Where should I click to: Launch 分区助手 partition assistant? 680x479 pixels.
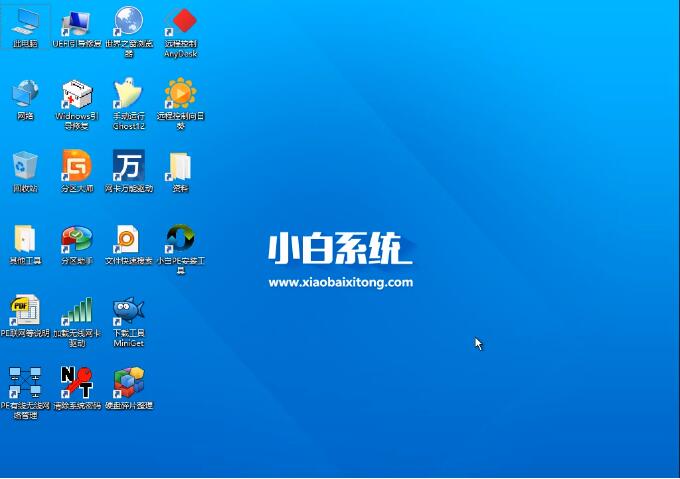(x=76, y=238)
